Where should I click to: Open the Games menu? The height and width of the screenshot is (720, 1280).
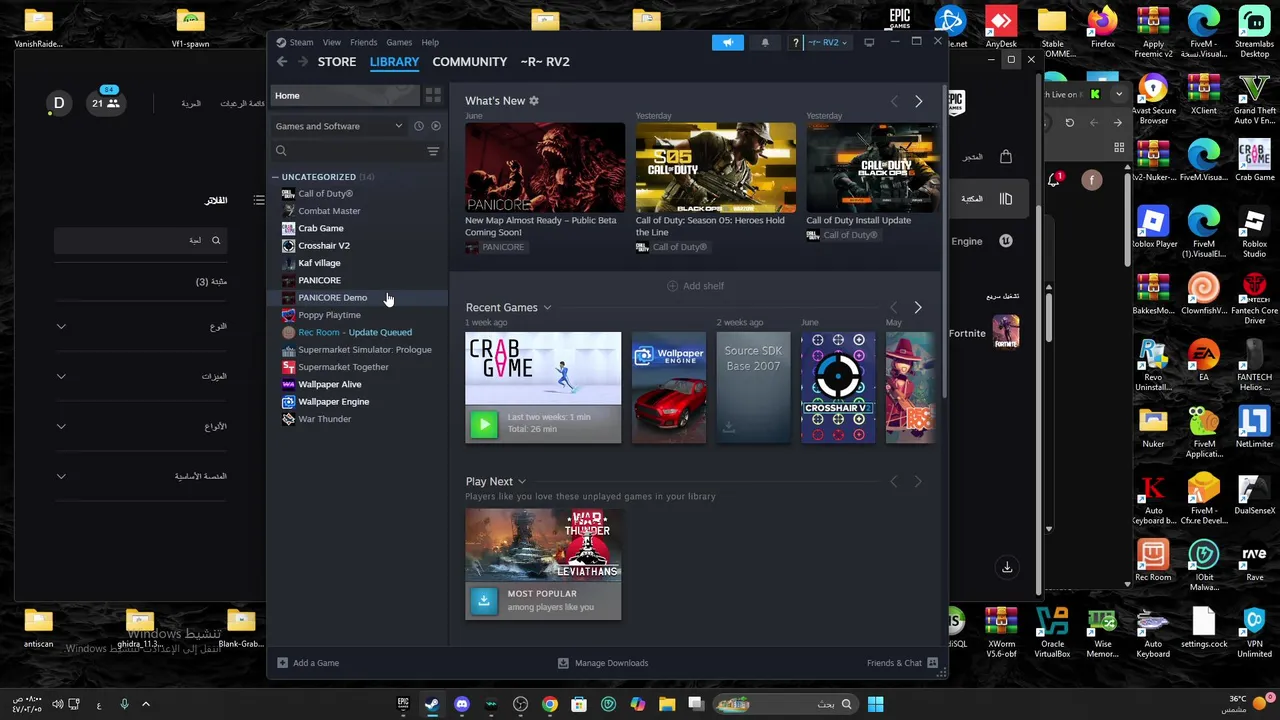tap(399, 42)
